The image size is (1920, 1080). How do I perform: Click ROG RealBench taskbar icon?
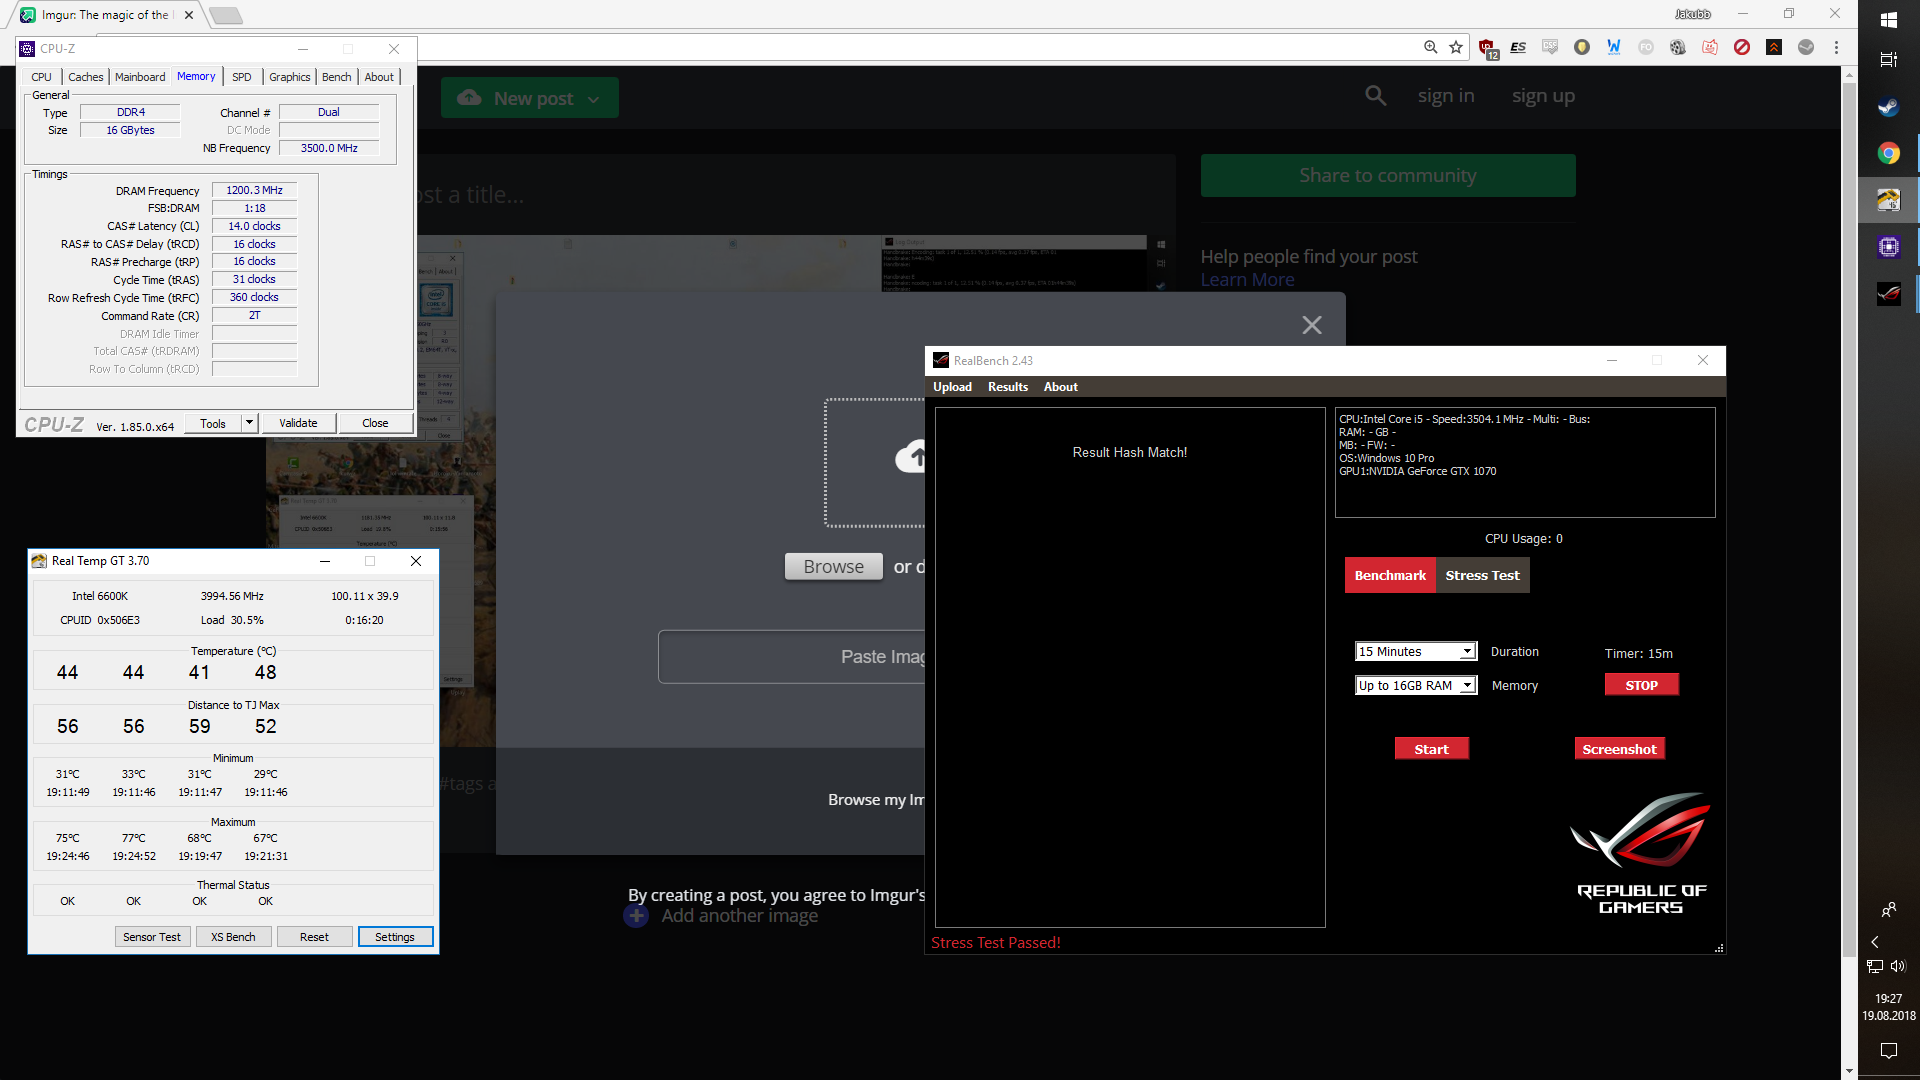pos(1888,294)
